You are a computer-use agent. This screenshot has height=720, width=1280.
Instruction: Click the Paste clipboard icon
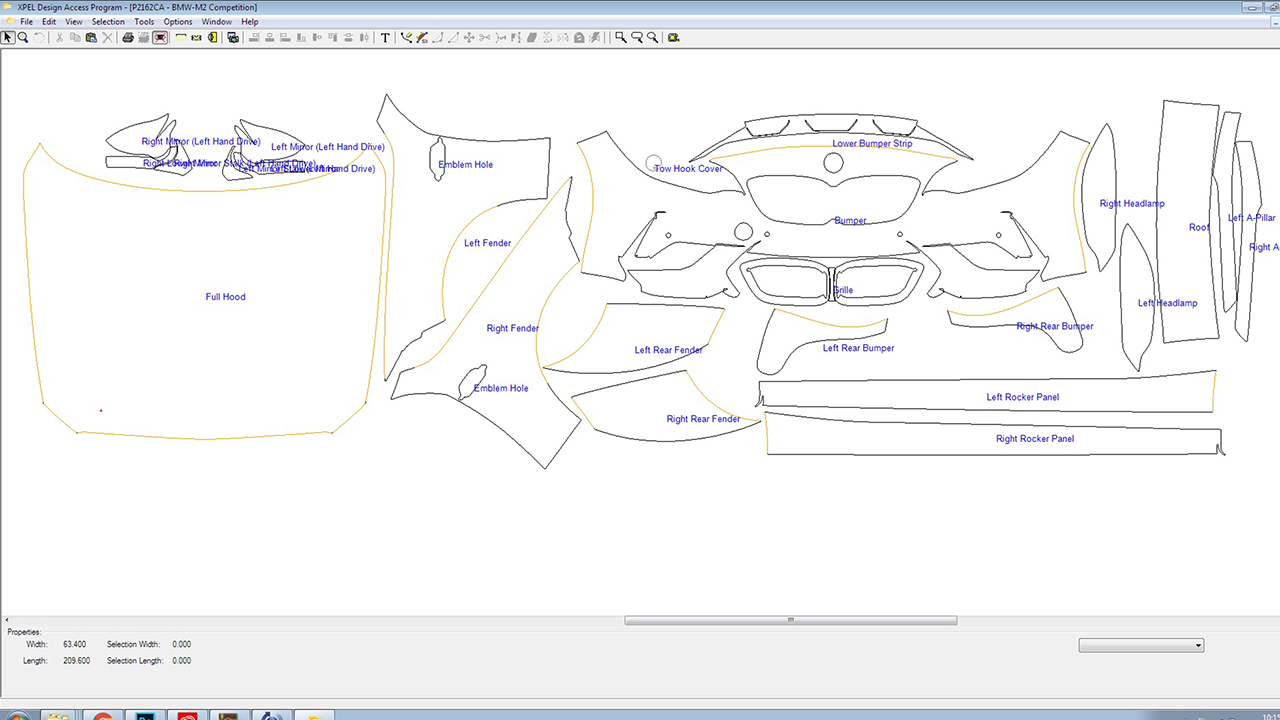(91, 37)
